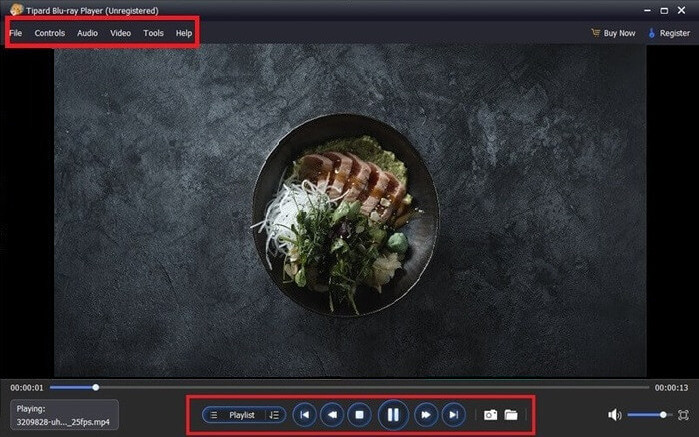This screenshot has height=437, width=699.
Task: Maximize the Tipard Blu-ray Player window
Action: [x=664, y=10]
